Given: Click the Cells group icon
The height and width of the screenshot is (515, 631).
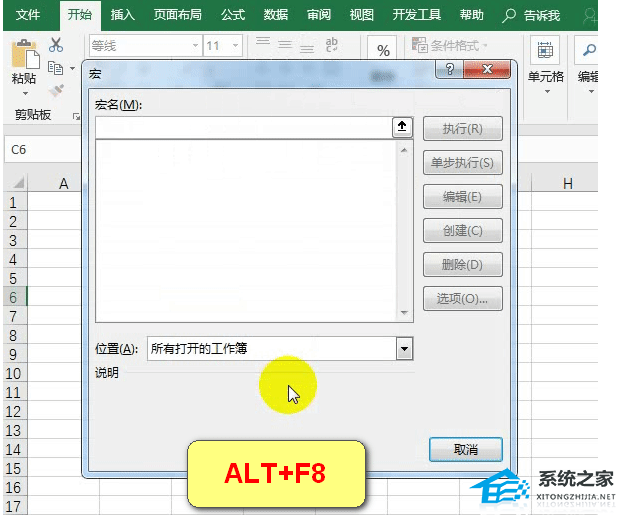Looking at the screenshot, I should click(545, 50).
